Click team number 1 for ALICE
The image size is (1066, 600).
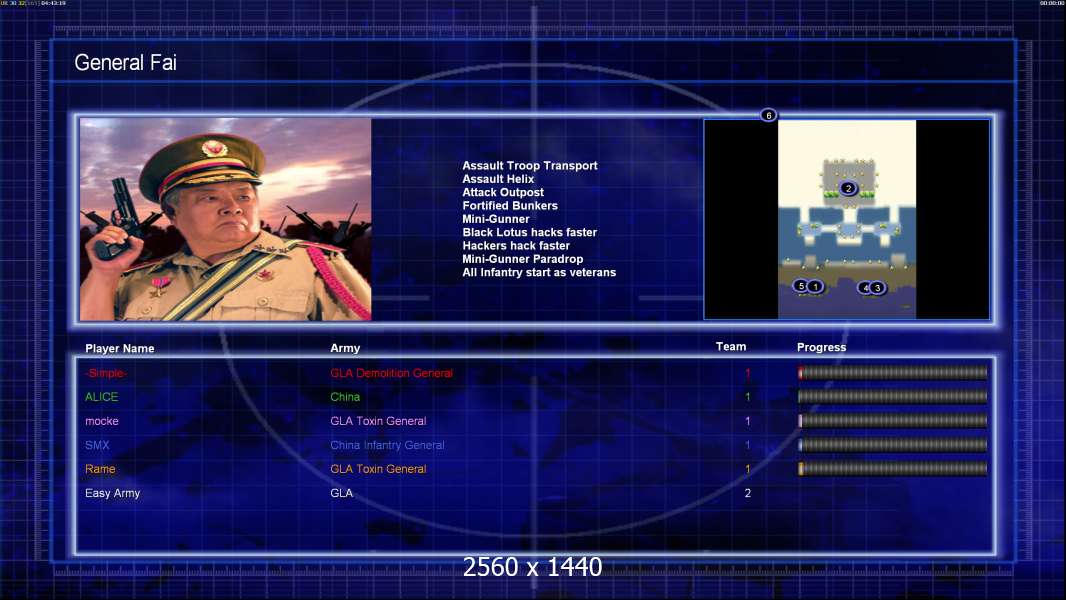(x=748, y=397)
